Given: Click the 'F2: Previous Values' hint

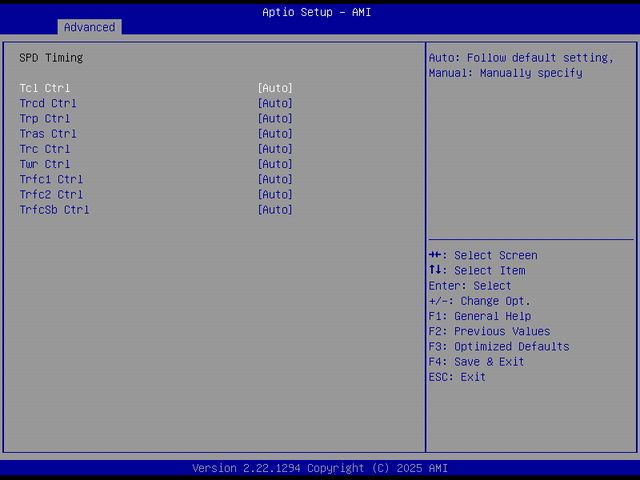Looking at the screenshot, I should [489, 331].
